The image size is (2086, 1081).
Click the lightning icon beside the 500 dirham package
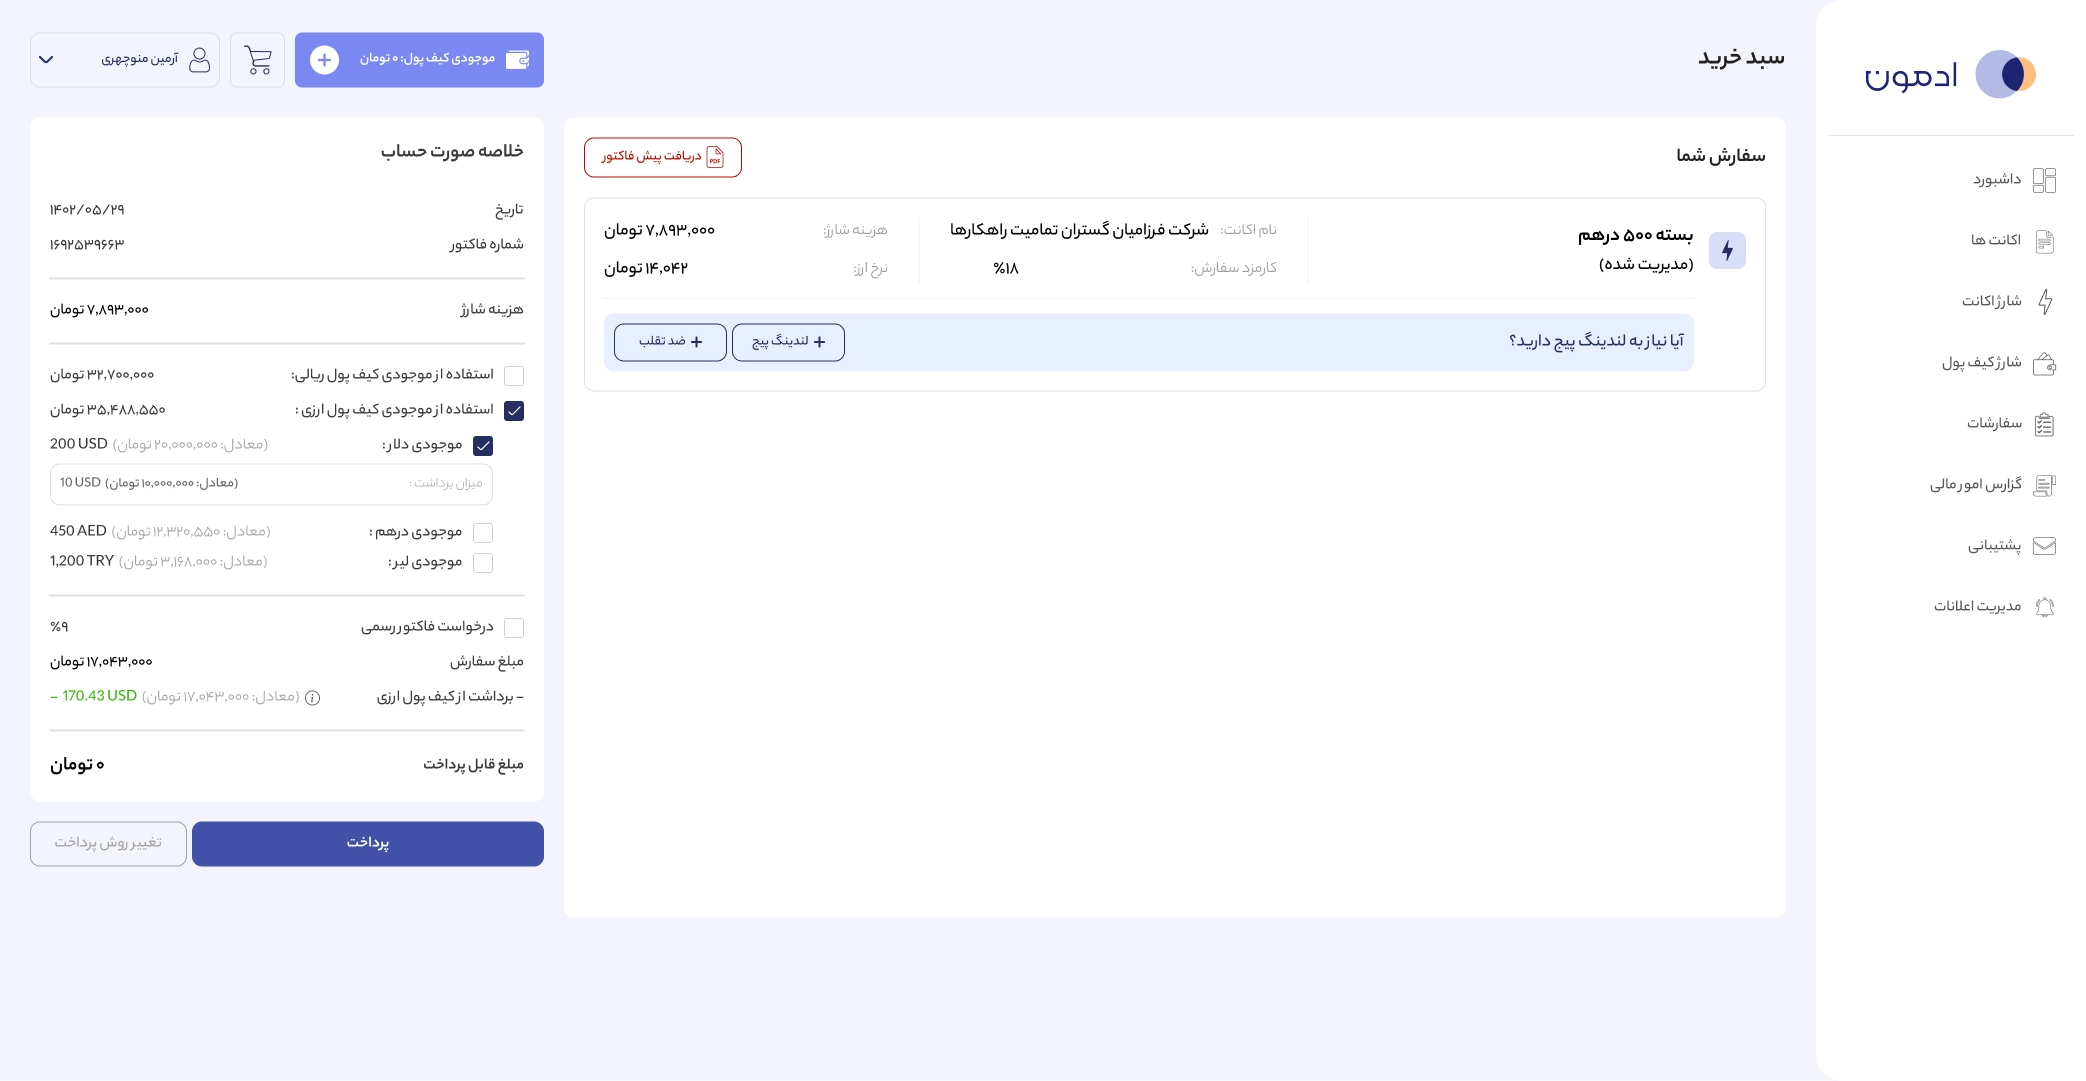pyautogui.click(x=1727, y=250)
